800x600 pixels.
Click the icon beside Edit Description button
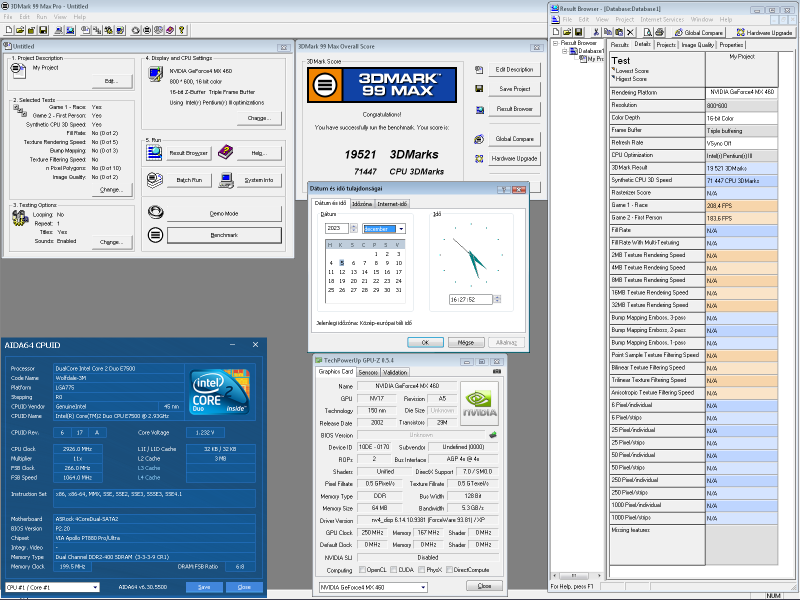pos(479,69)
